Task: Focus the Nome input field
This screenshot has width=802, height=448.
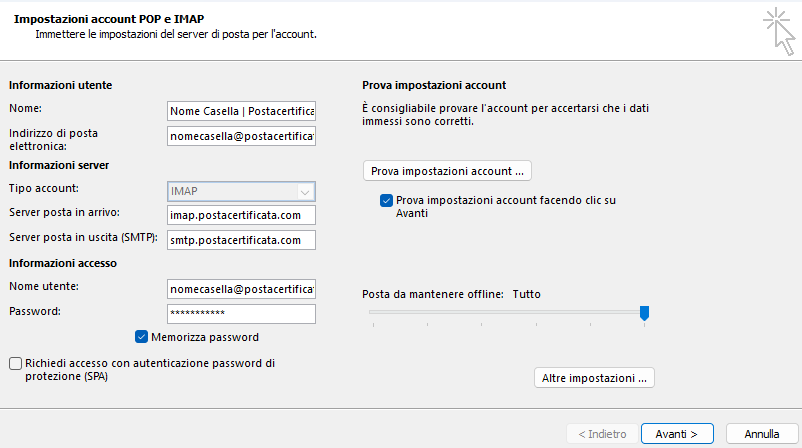Action: tap(241, 111)
